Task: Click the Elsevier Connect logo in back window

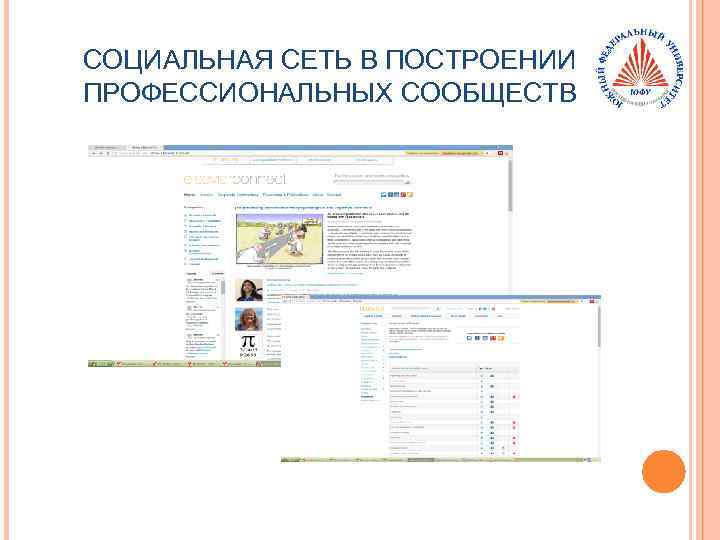Action: [235, 179]
